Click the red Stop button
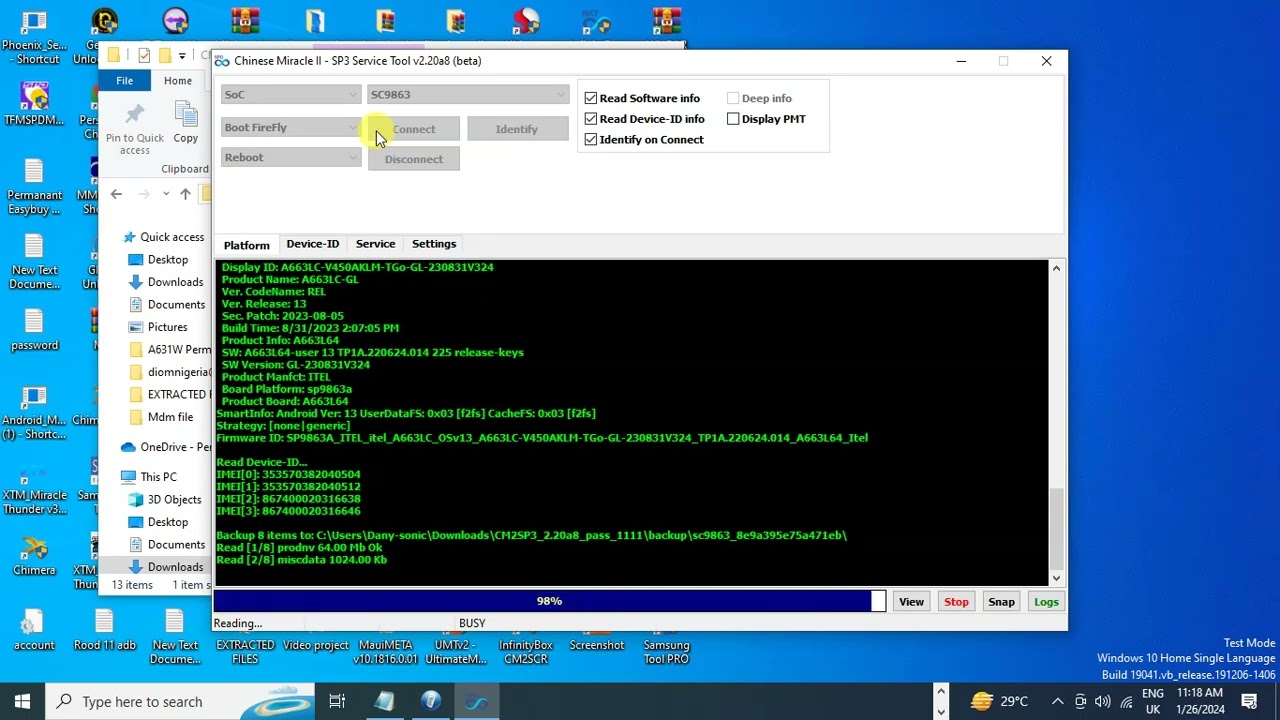1280x720 pixels. tap(956, 602)
